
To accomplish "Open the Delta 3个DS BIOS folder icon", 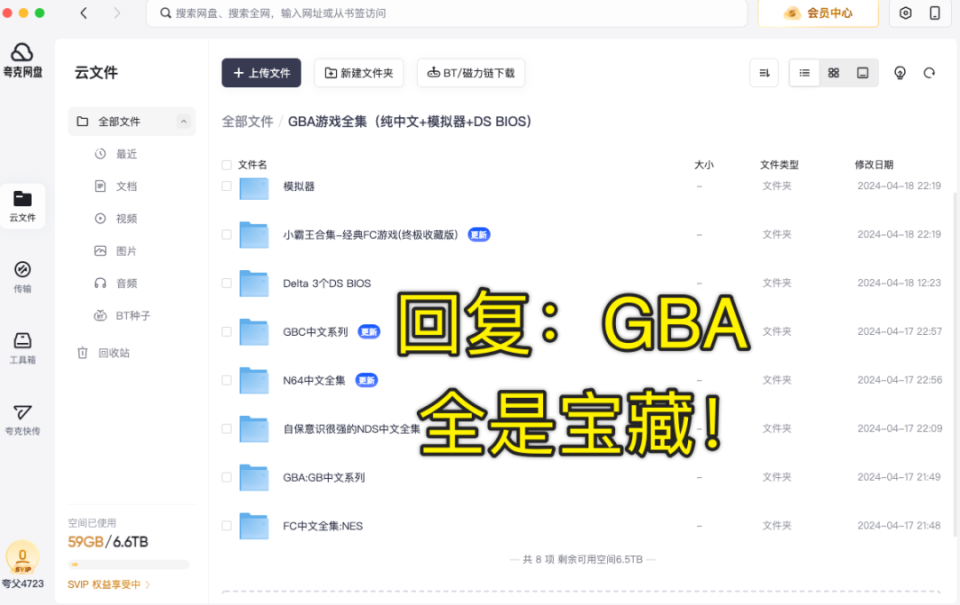I will point(254,284).
